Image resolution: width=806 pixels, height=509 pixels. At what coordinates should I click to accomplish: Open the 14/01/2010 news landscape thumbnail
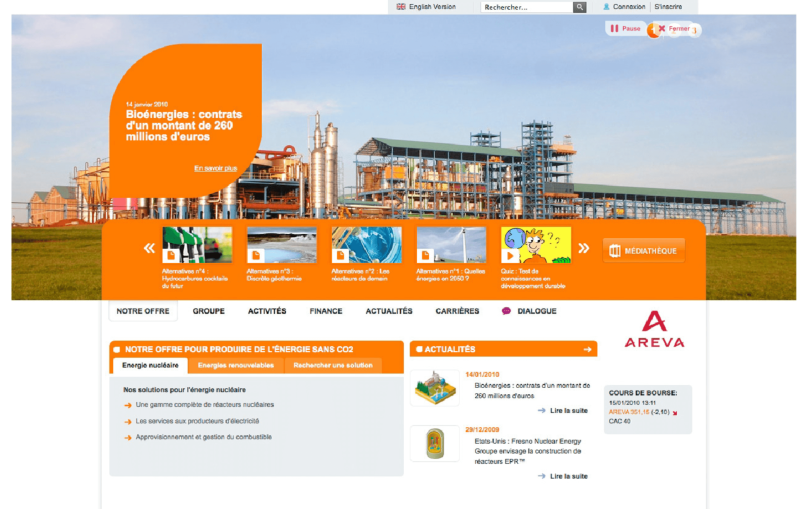(x=435, y=388)
